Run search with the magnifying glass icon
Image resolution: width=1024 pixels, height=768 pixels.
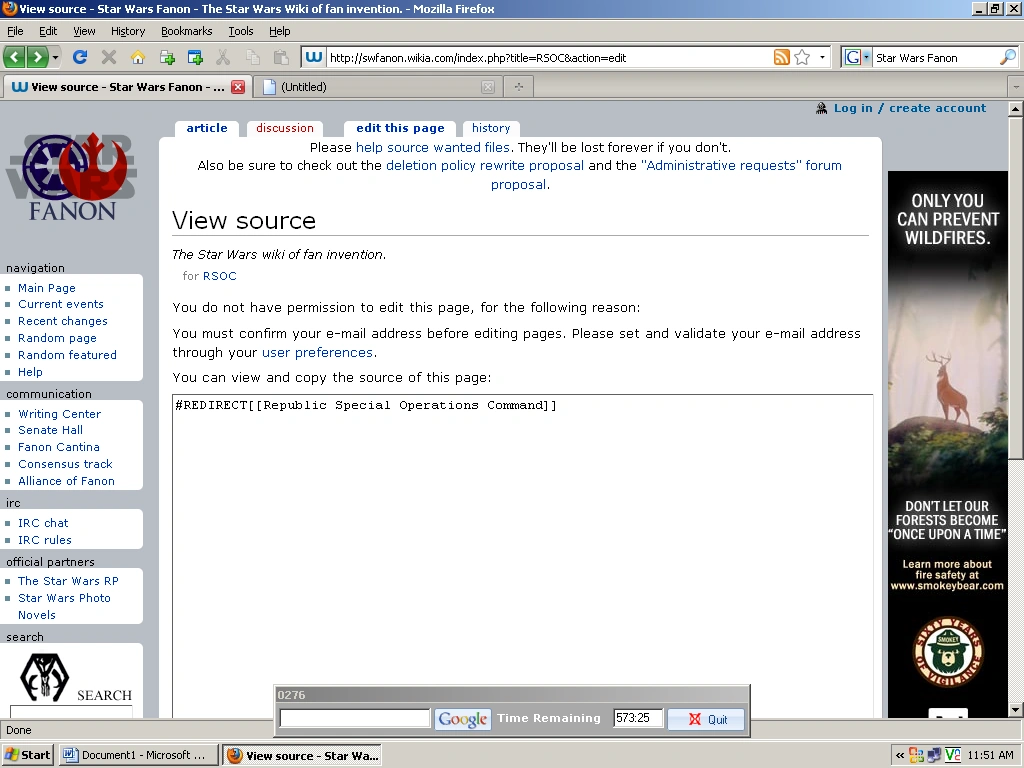[x=1008, y=57]
